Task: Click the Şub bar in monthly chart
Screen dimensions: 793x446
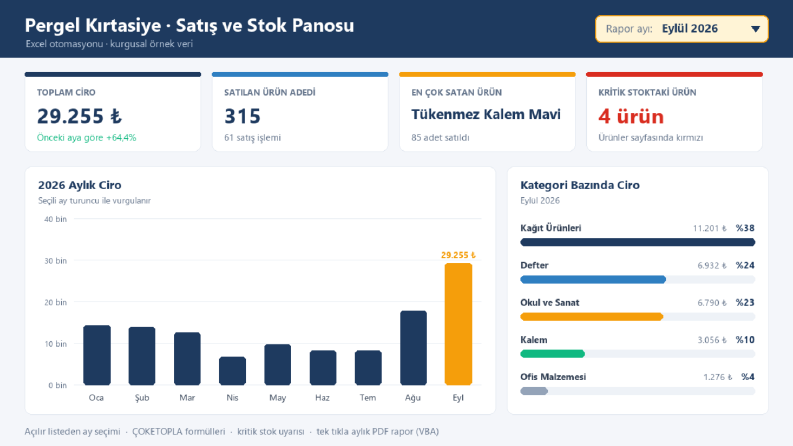Action: coord(142,356)
